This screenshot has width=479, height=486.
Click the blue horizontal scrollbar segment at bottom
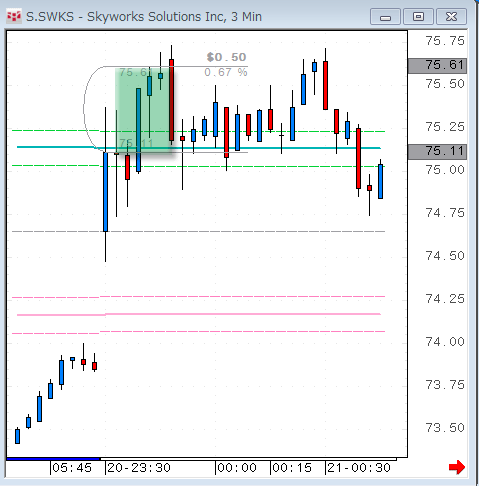(x=53, y=459)
